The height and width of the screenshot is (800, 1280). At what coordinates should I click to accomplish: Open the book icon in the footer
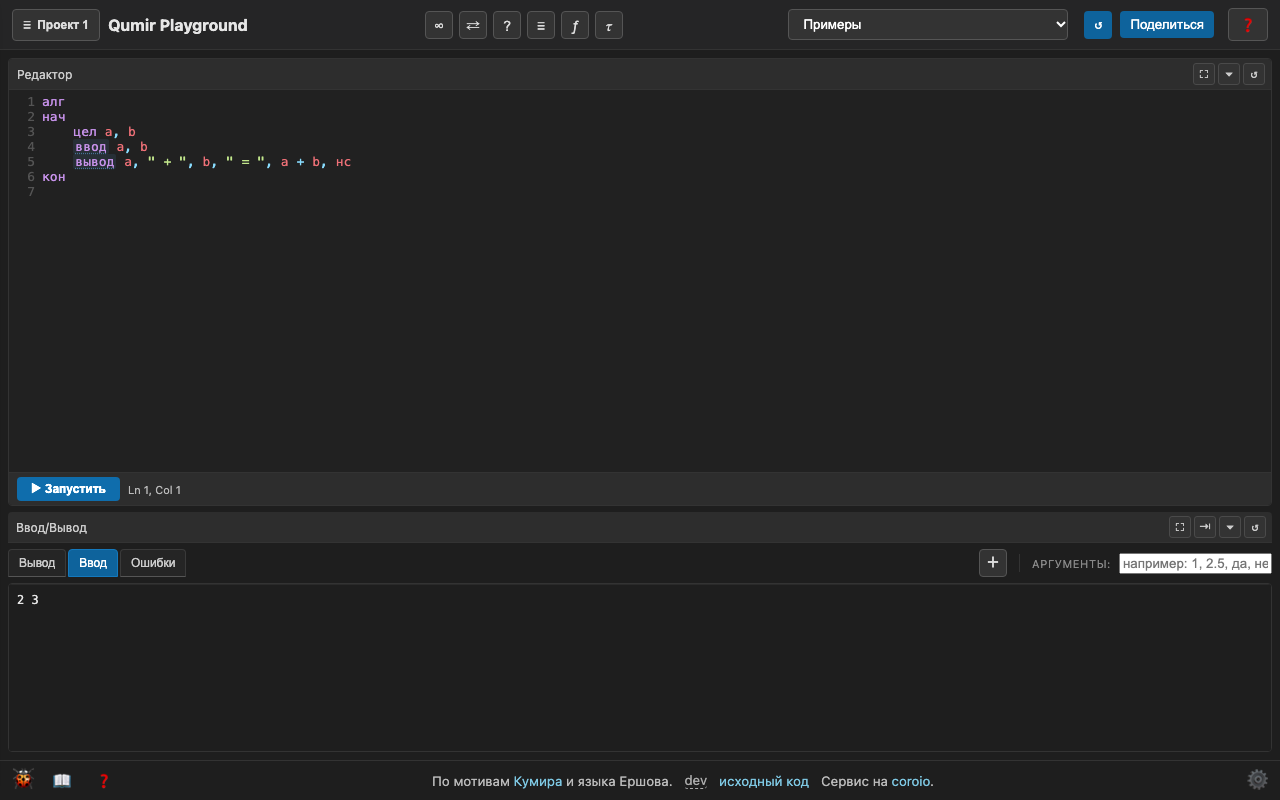[62, 780]
